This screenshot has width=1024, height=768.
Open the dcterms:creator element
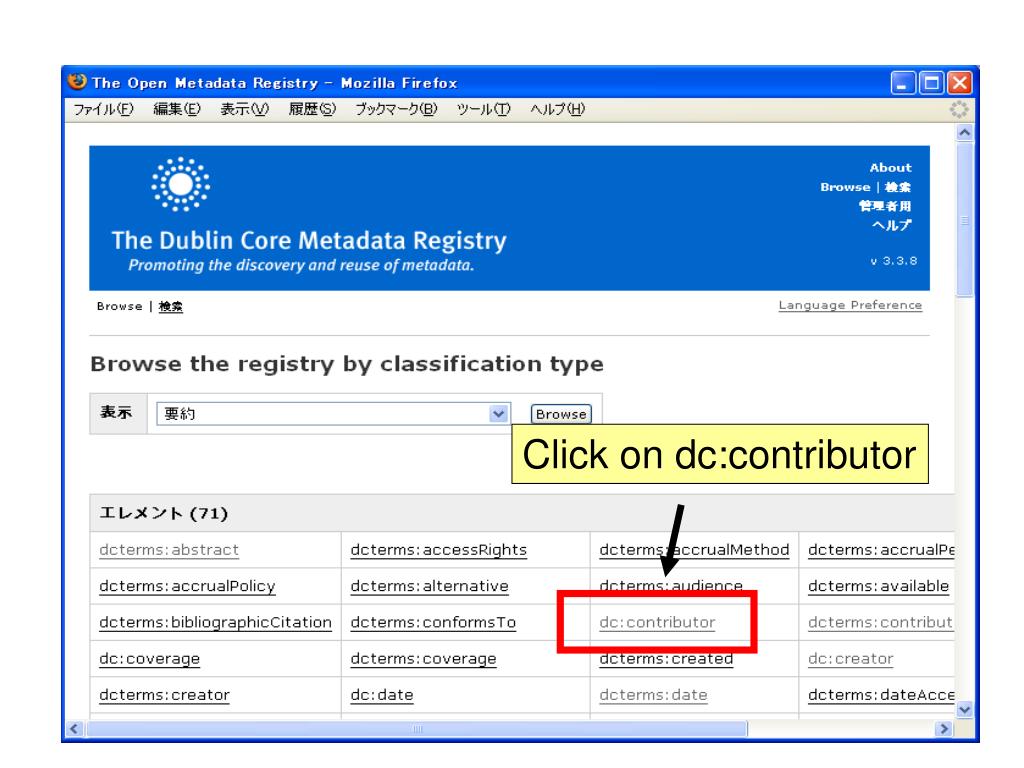click(165, 695)
